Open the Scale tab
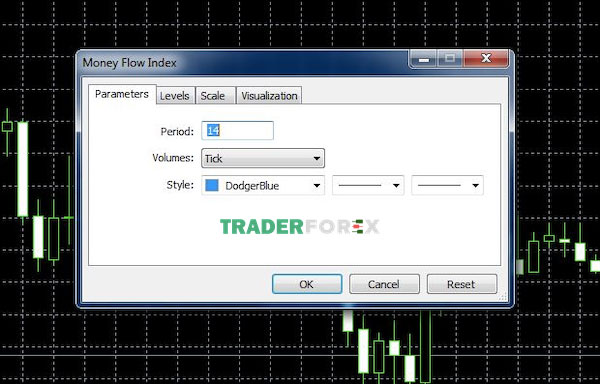The image size is (600, 384). coord(214,96)
